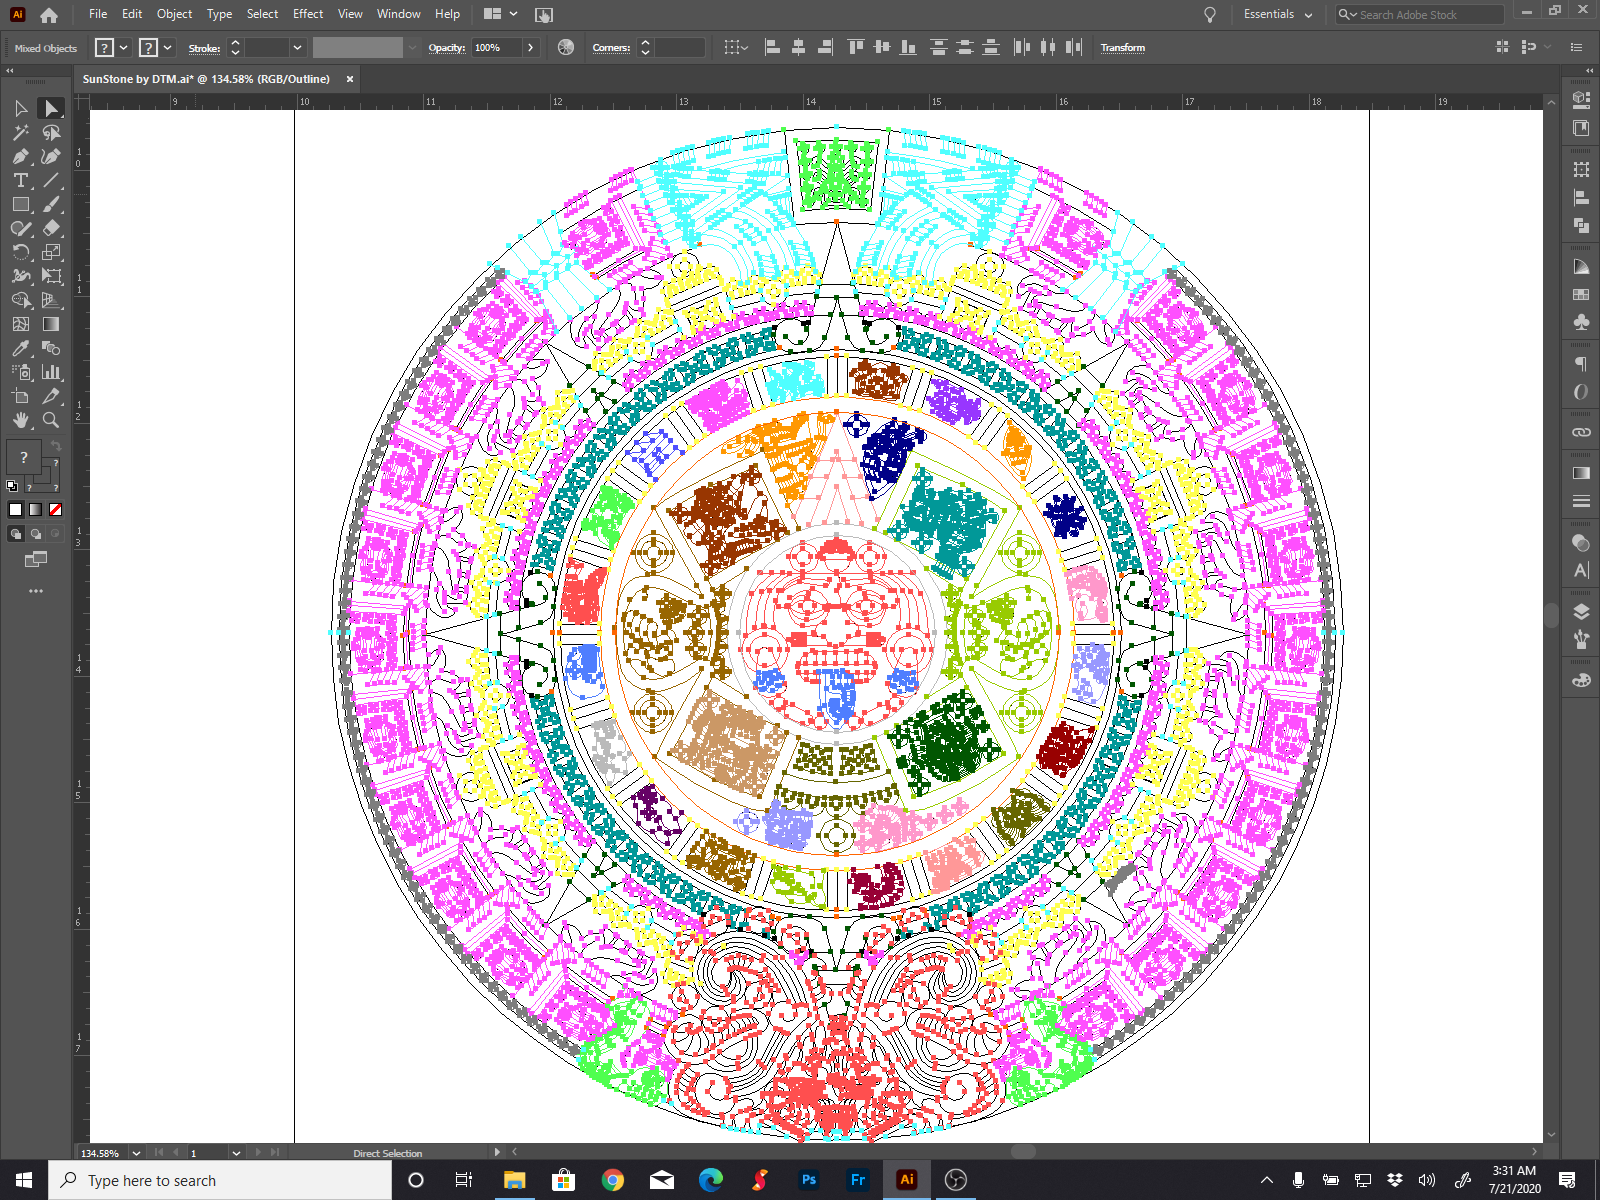Select the Free Transform tool

pyautogui.click(x=51, y=276)
